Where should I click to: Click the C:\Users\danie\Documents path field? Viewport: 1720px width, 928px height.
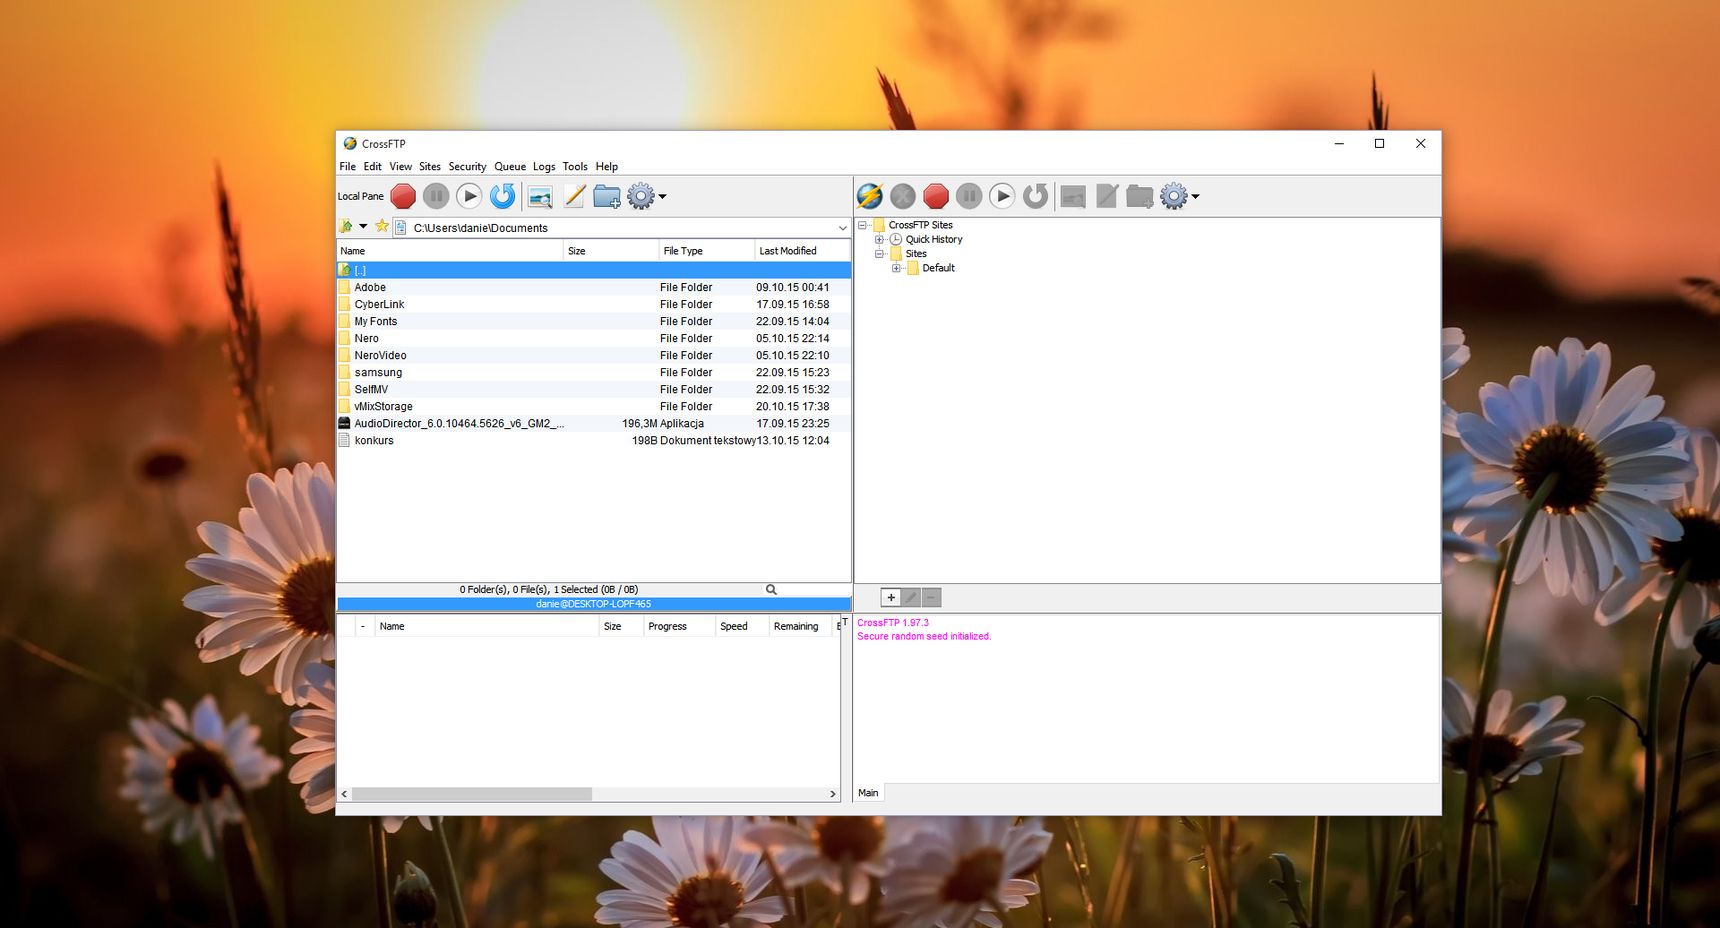620,228
